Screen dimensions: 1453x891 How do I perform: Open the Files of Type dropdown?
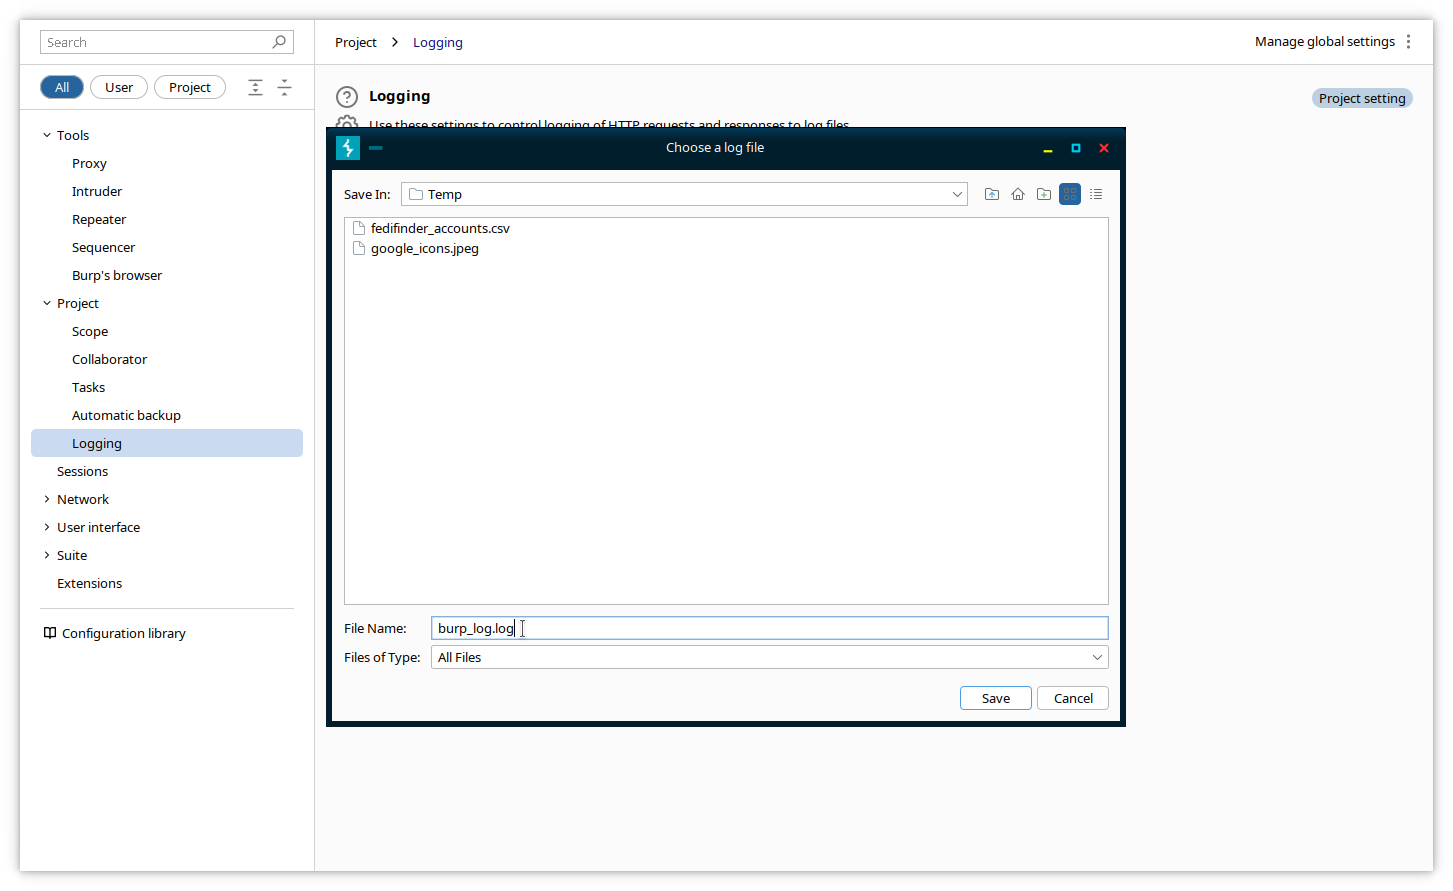[1096, 658]
